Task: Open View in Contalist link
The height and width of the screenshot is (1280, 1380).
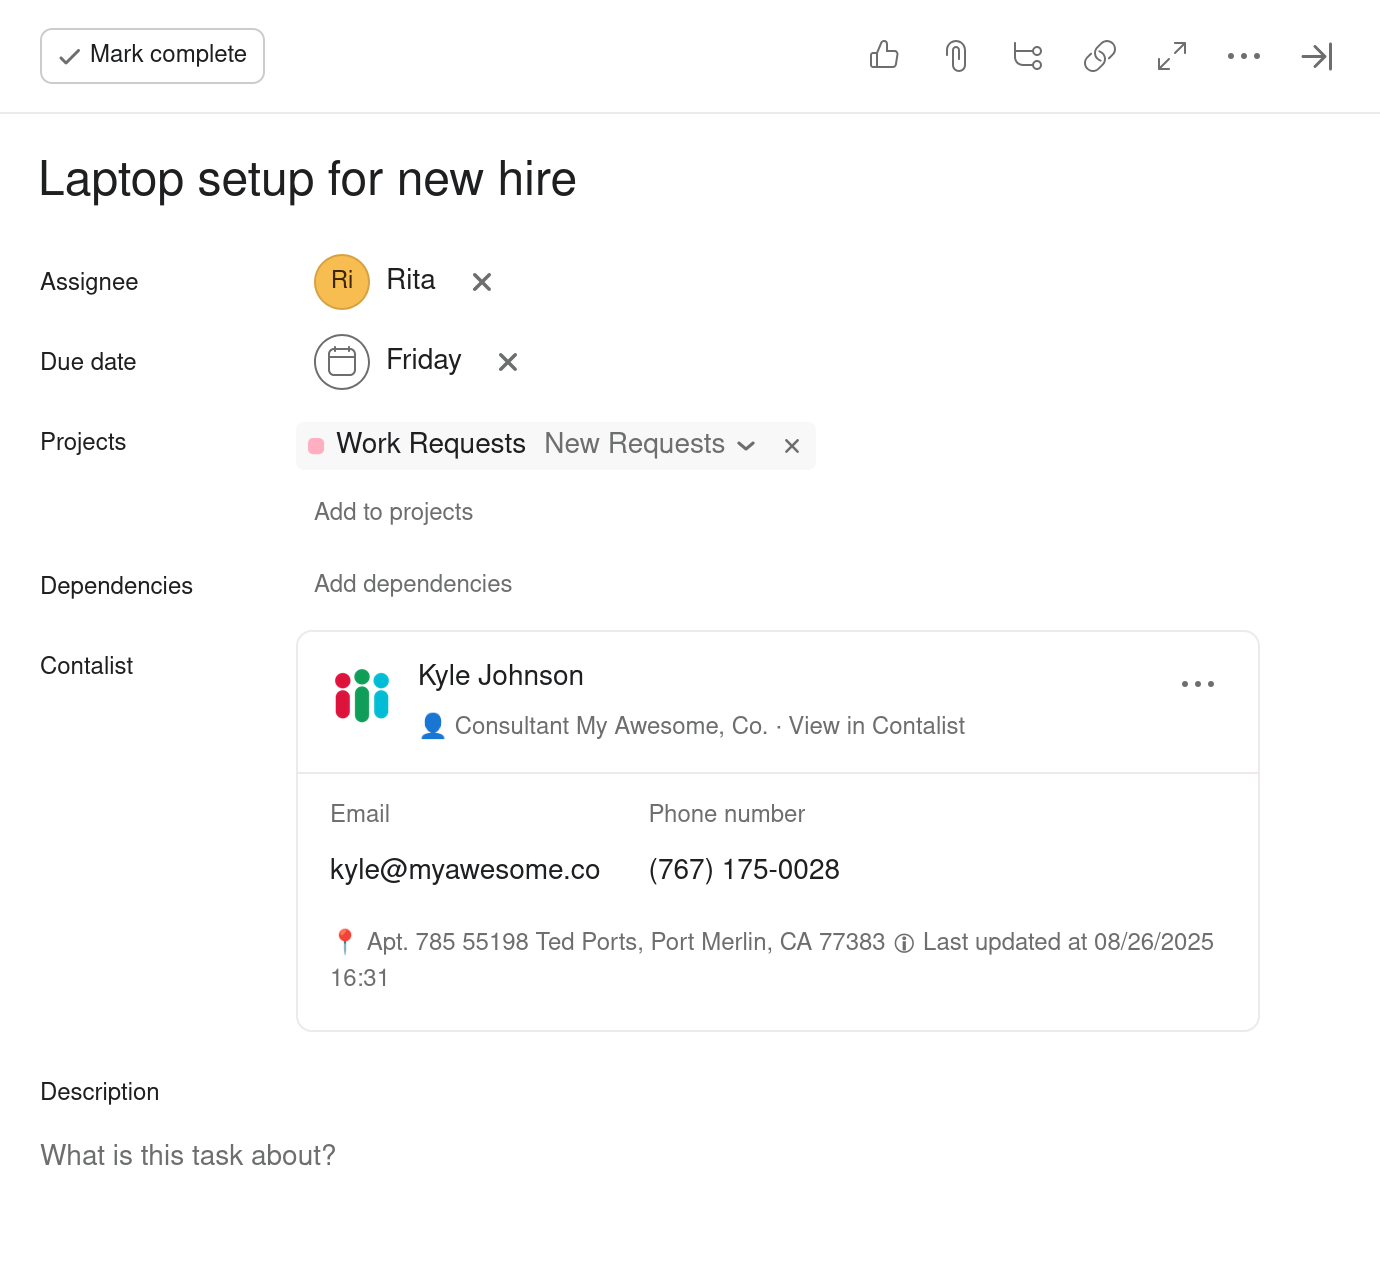Action: 876,726
